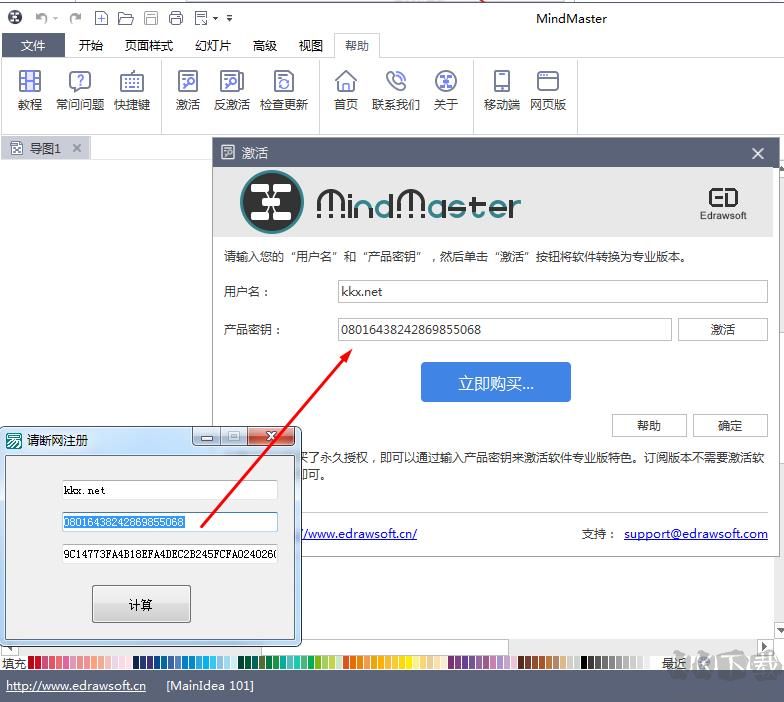The height and width of the screenshot is (702, 784).
Task: Click the open folder icon
Action: pyautogui.click(x=126, y=18)
